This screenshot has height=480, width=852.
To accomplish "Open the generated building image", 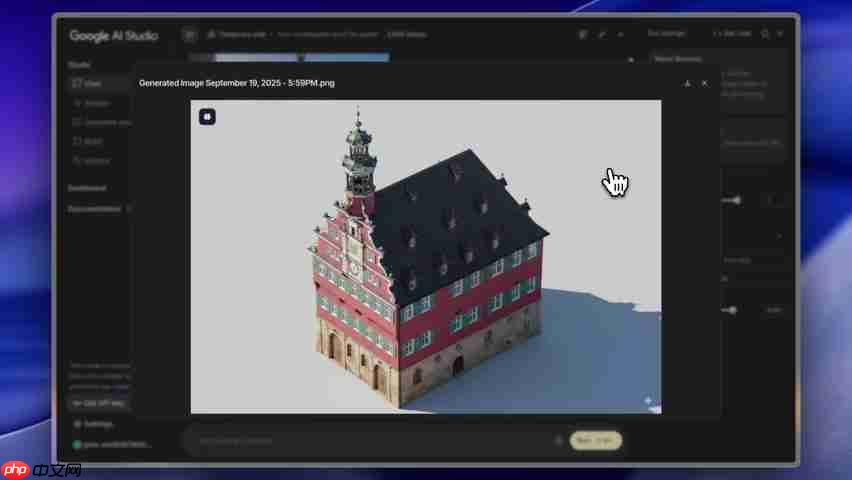I will click(x=426, y=257).
